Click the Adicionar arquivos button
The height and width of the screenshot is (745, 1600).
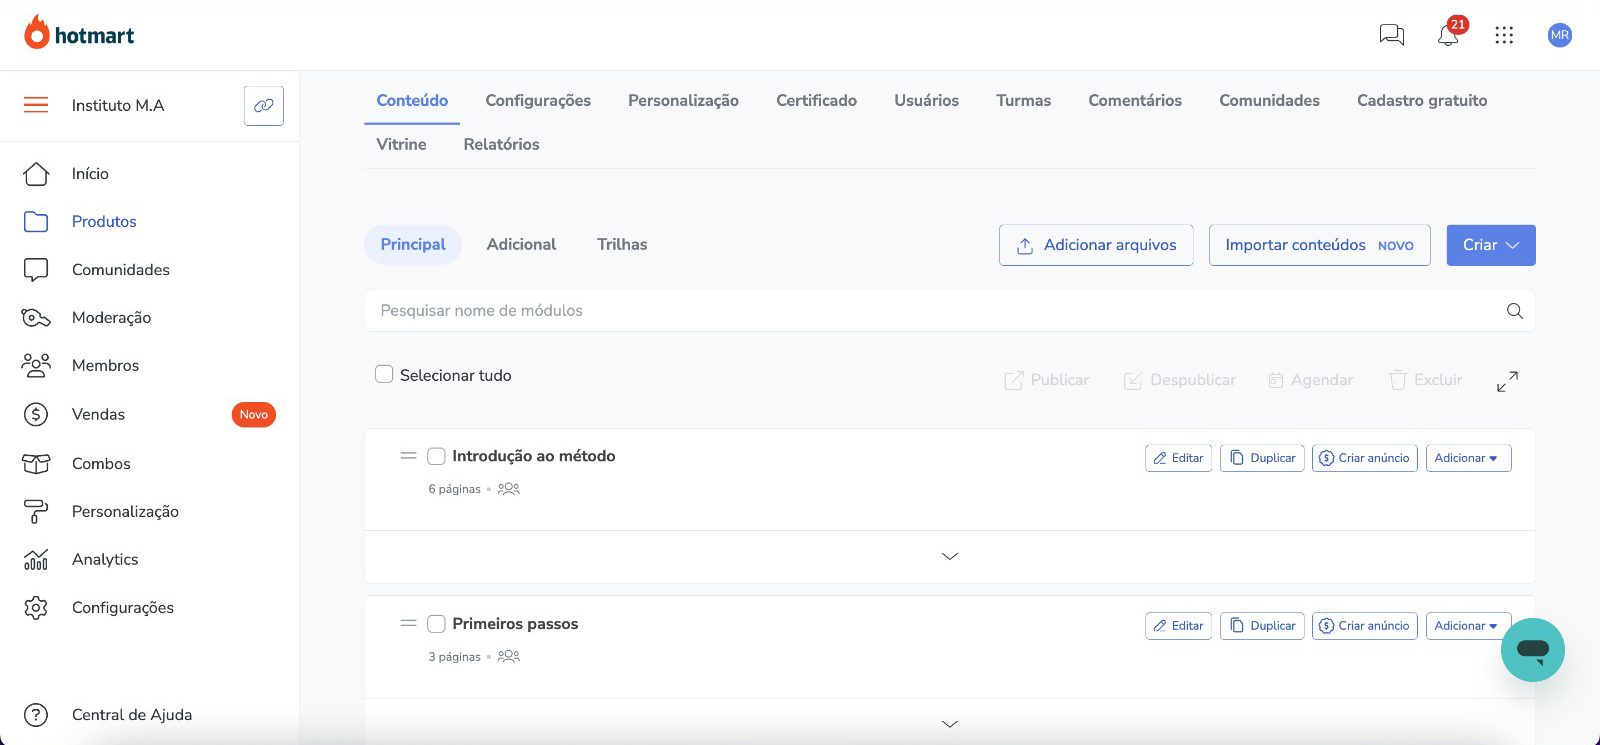1096,245
